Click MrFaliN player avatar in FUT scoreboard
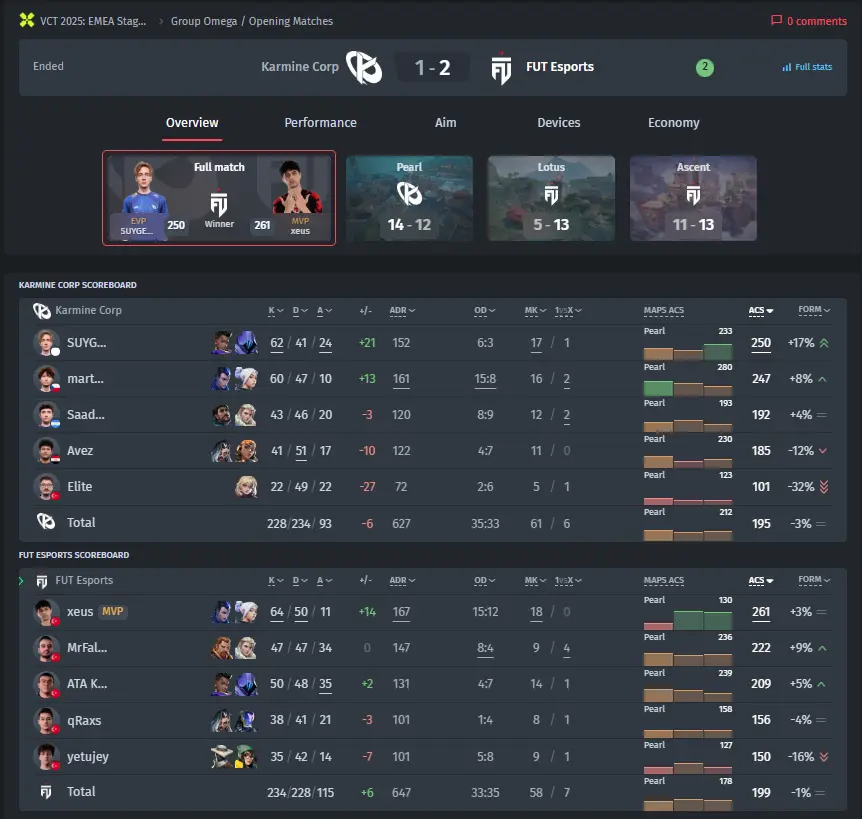862x819 pixels. tap(46, 648)
